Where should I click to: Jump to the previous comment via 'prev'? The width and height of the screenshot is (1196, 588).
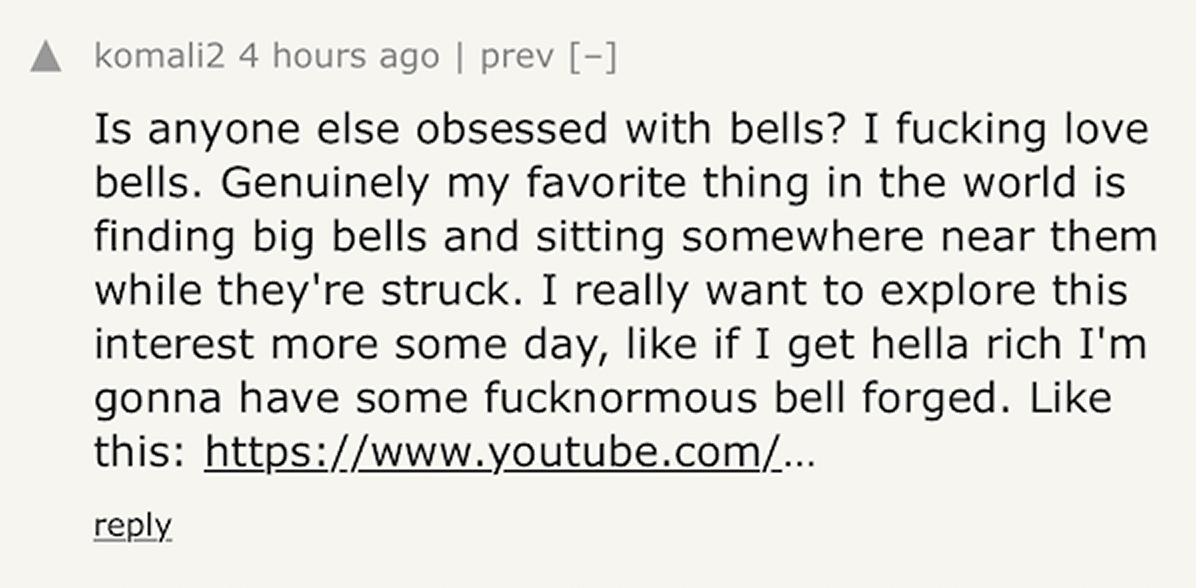coord(517,56)
